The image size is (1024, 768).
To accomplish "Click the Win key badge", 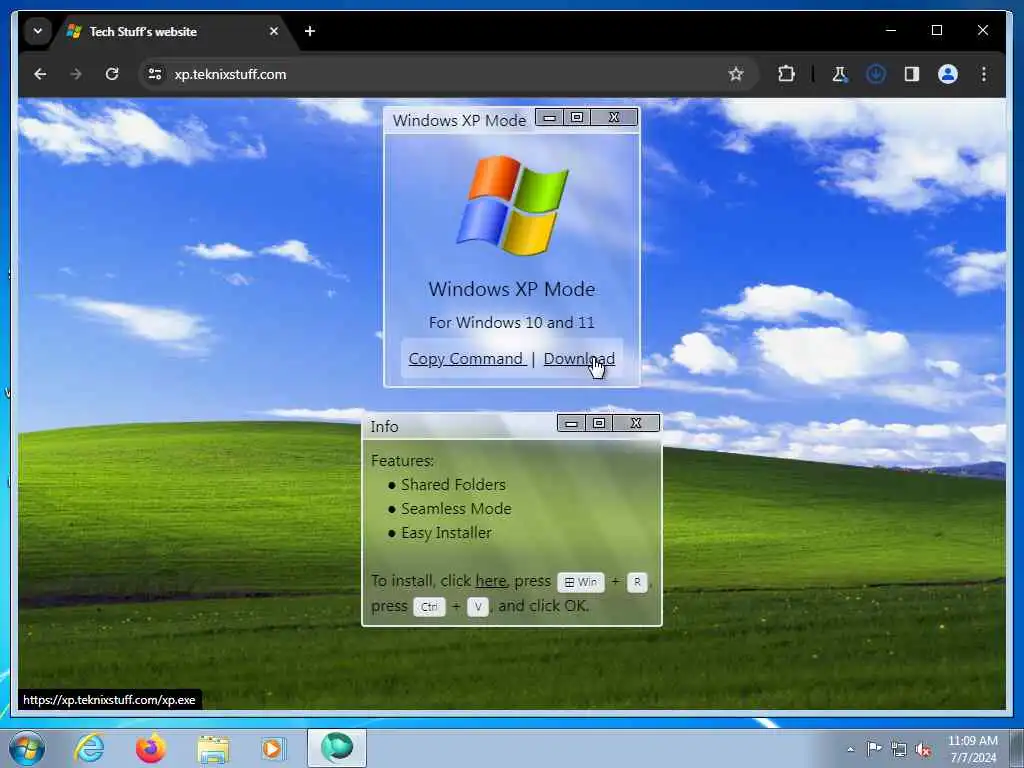I will pos(581,582).
